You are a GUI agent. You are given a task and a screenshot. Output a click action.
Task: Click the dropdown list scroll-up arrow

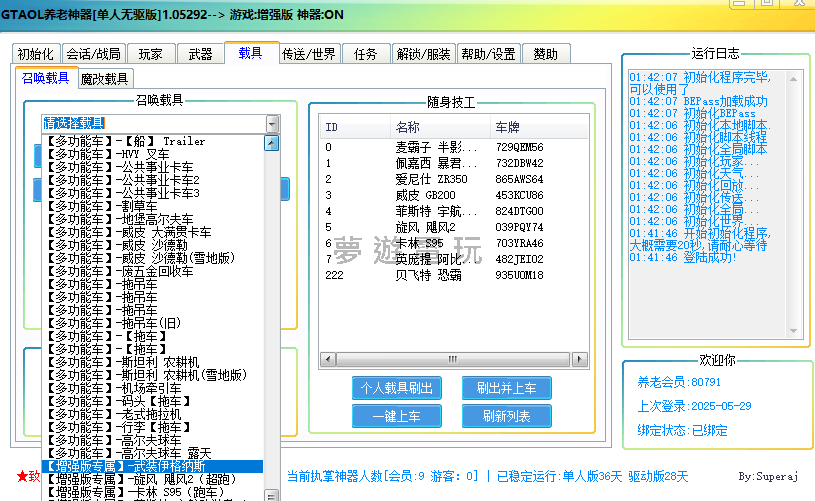tap(271, 142)
